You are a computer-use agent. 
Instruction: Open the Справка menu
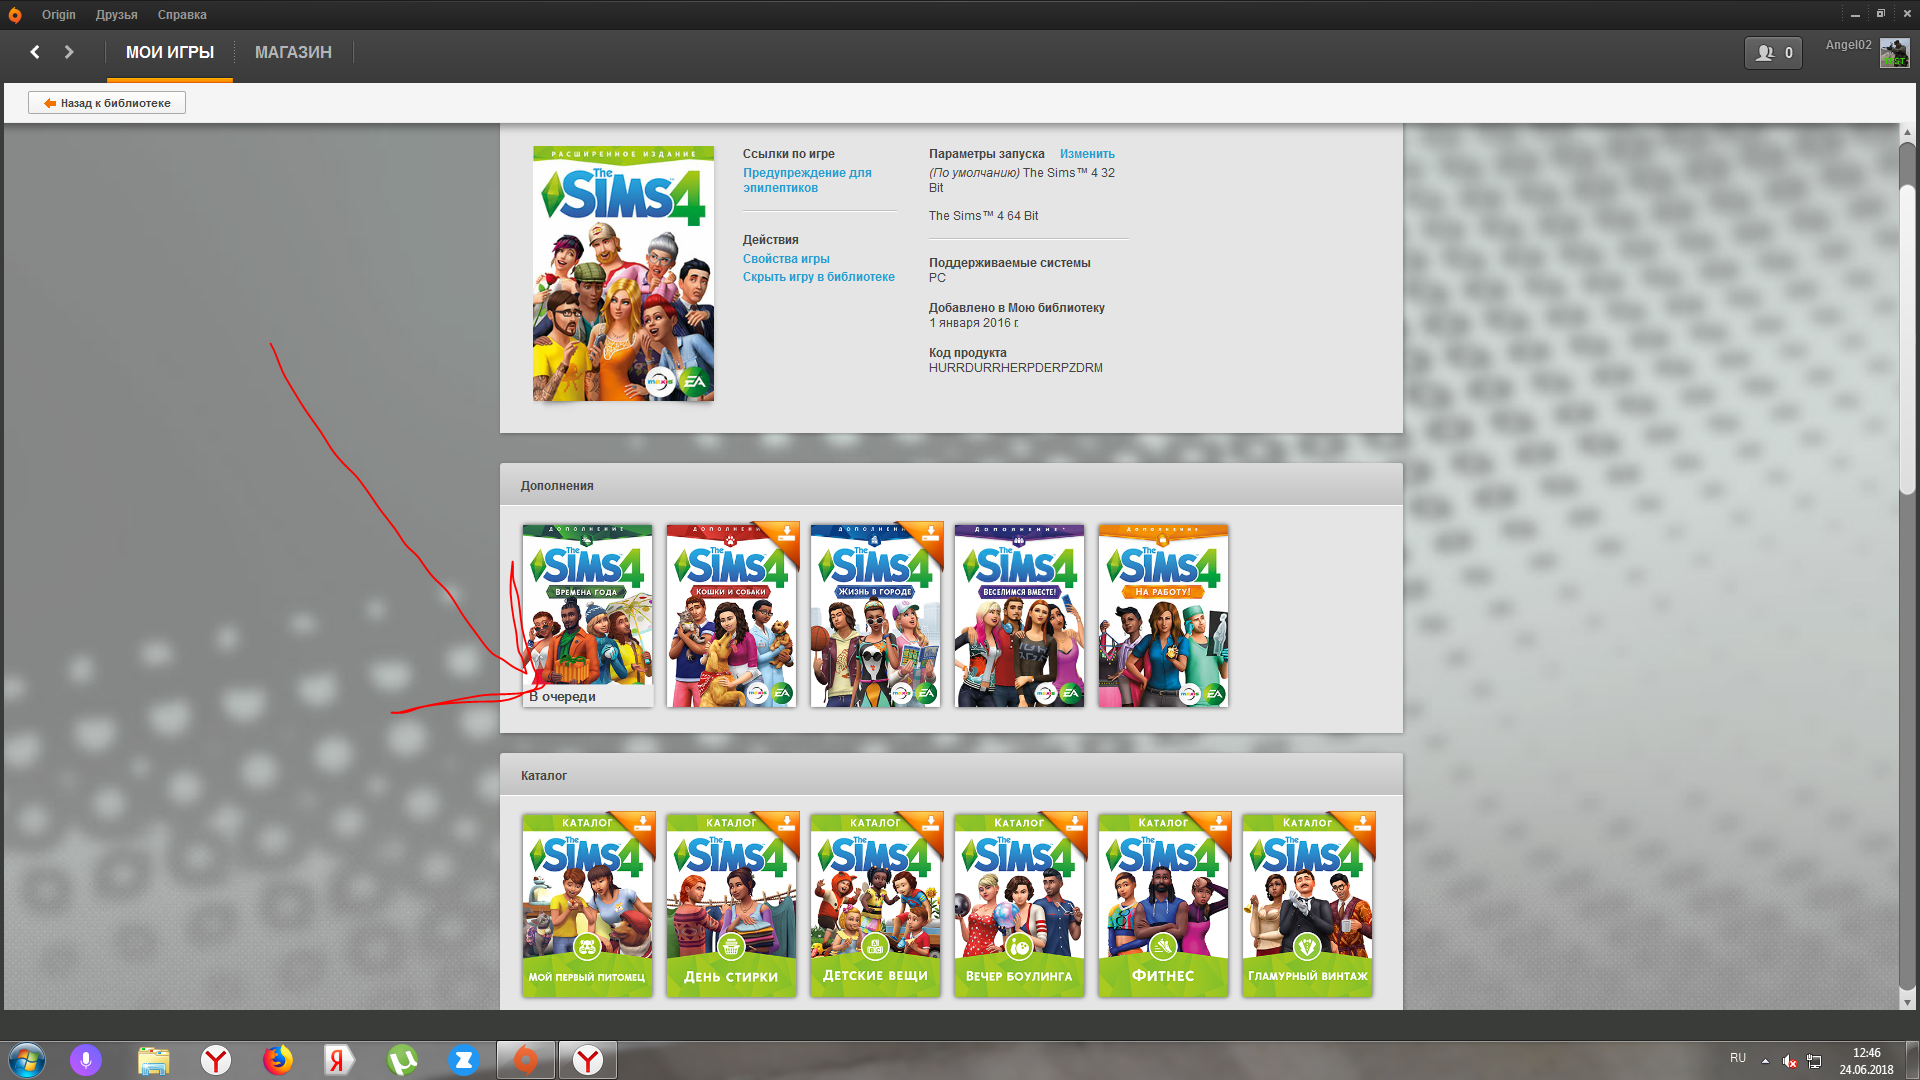[x=182, y=15]
